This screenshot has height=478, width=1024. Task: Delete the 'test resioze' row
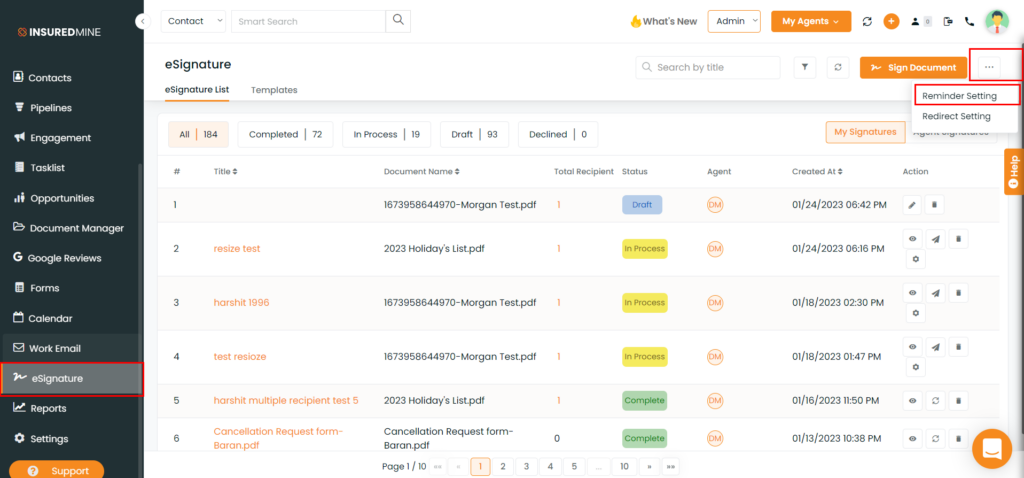click(959, 347)
